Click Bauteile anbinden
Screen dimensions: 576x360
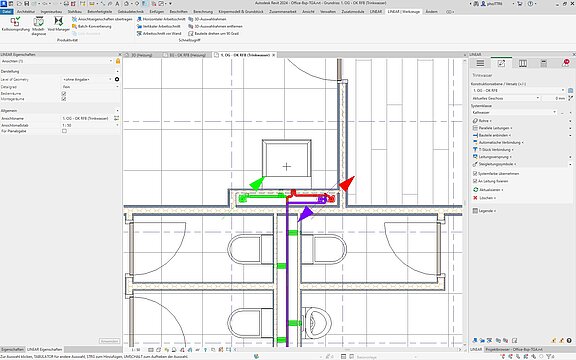(492, 135)
